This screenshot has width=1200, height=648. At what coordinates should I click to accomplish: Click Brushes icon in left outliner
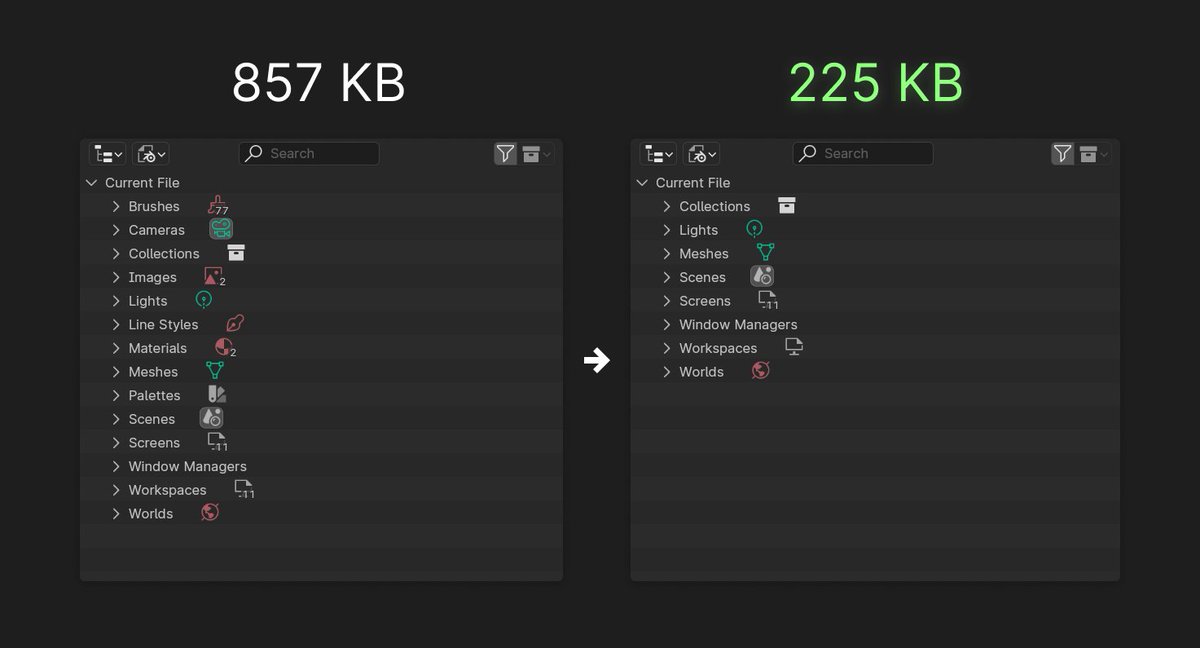tap(218, 206)
